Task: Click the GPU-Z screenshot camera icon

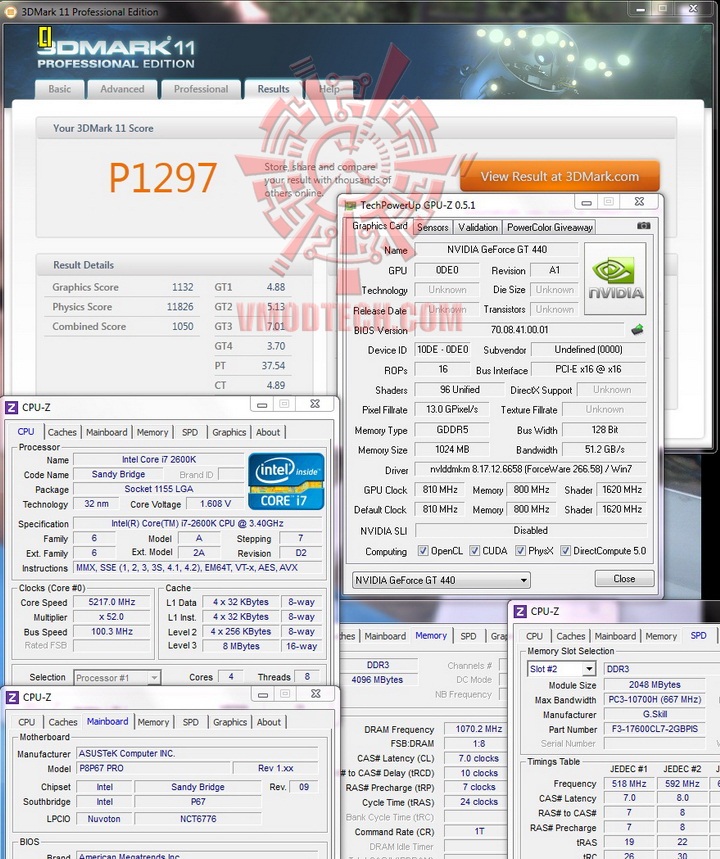Action: 643,226
